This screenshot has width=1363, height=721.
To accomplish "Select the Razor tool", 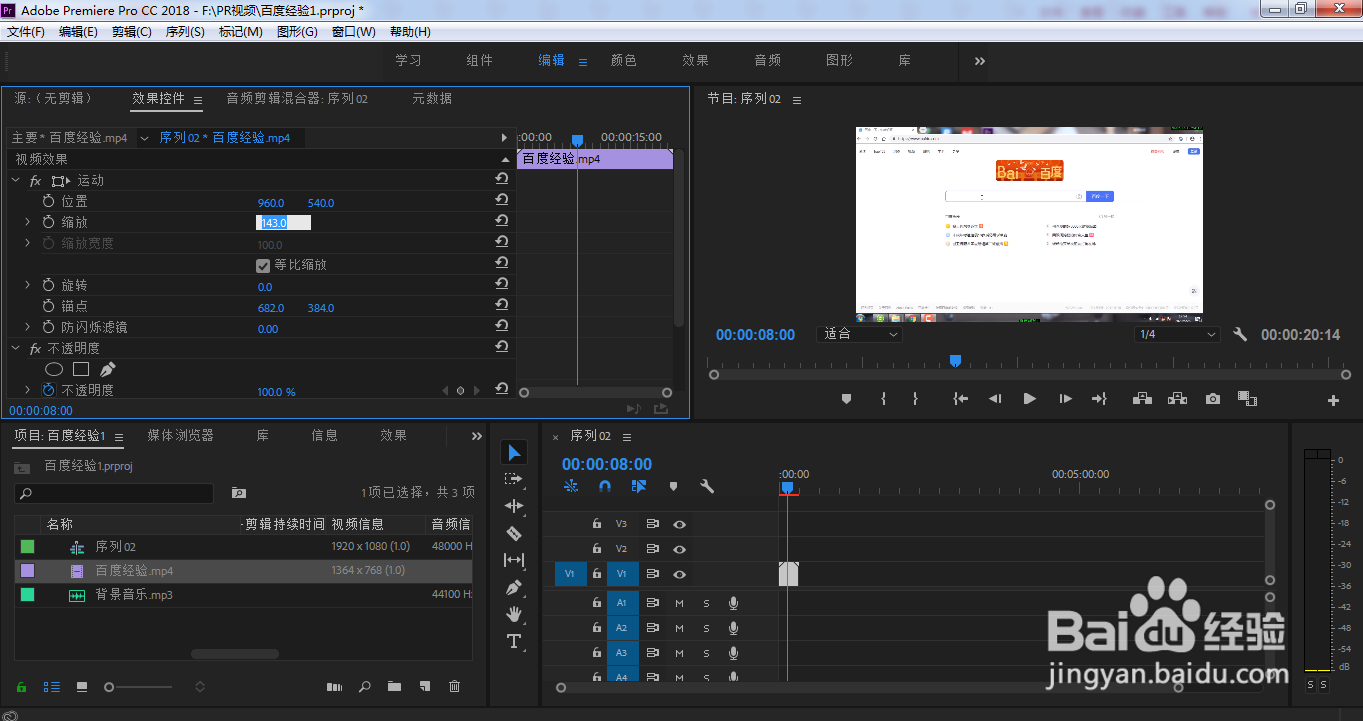I will point(514,533).
